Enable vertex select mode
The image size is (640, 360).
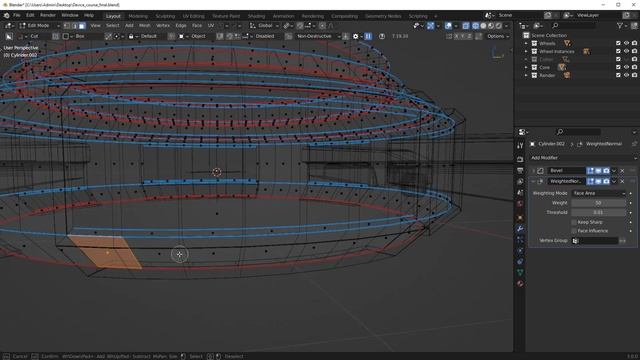point(67,26)
